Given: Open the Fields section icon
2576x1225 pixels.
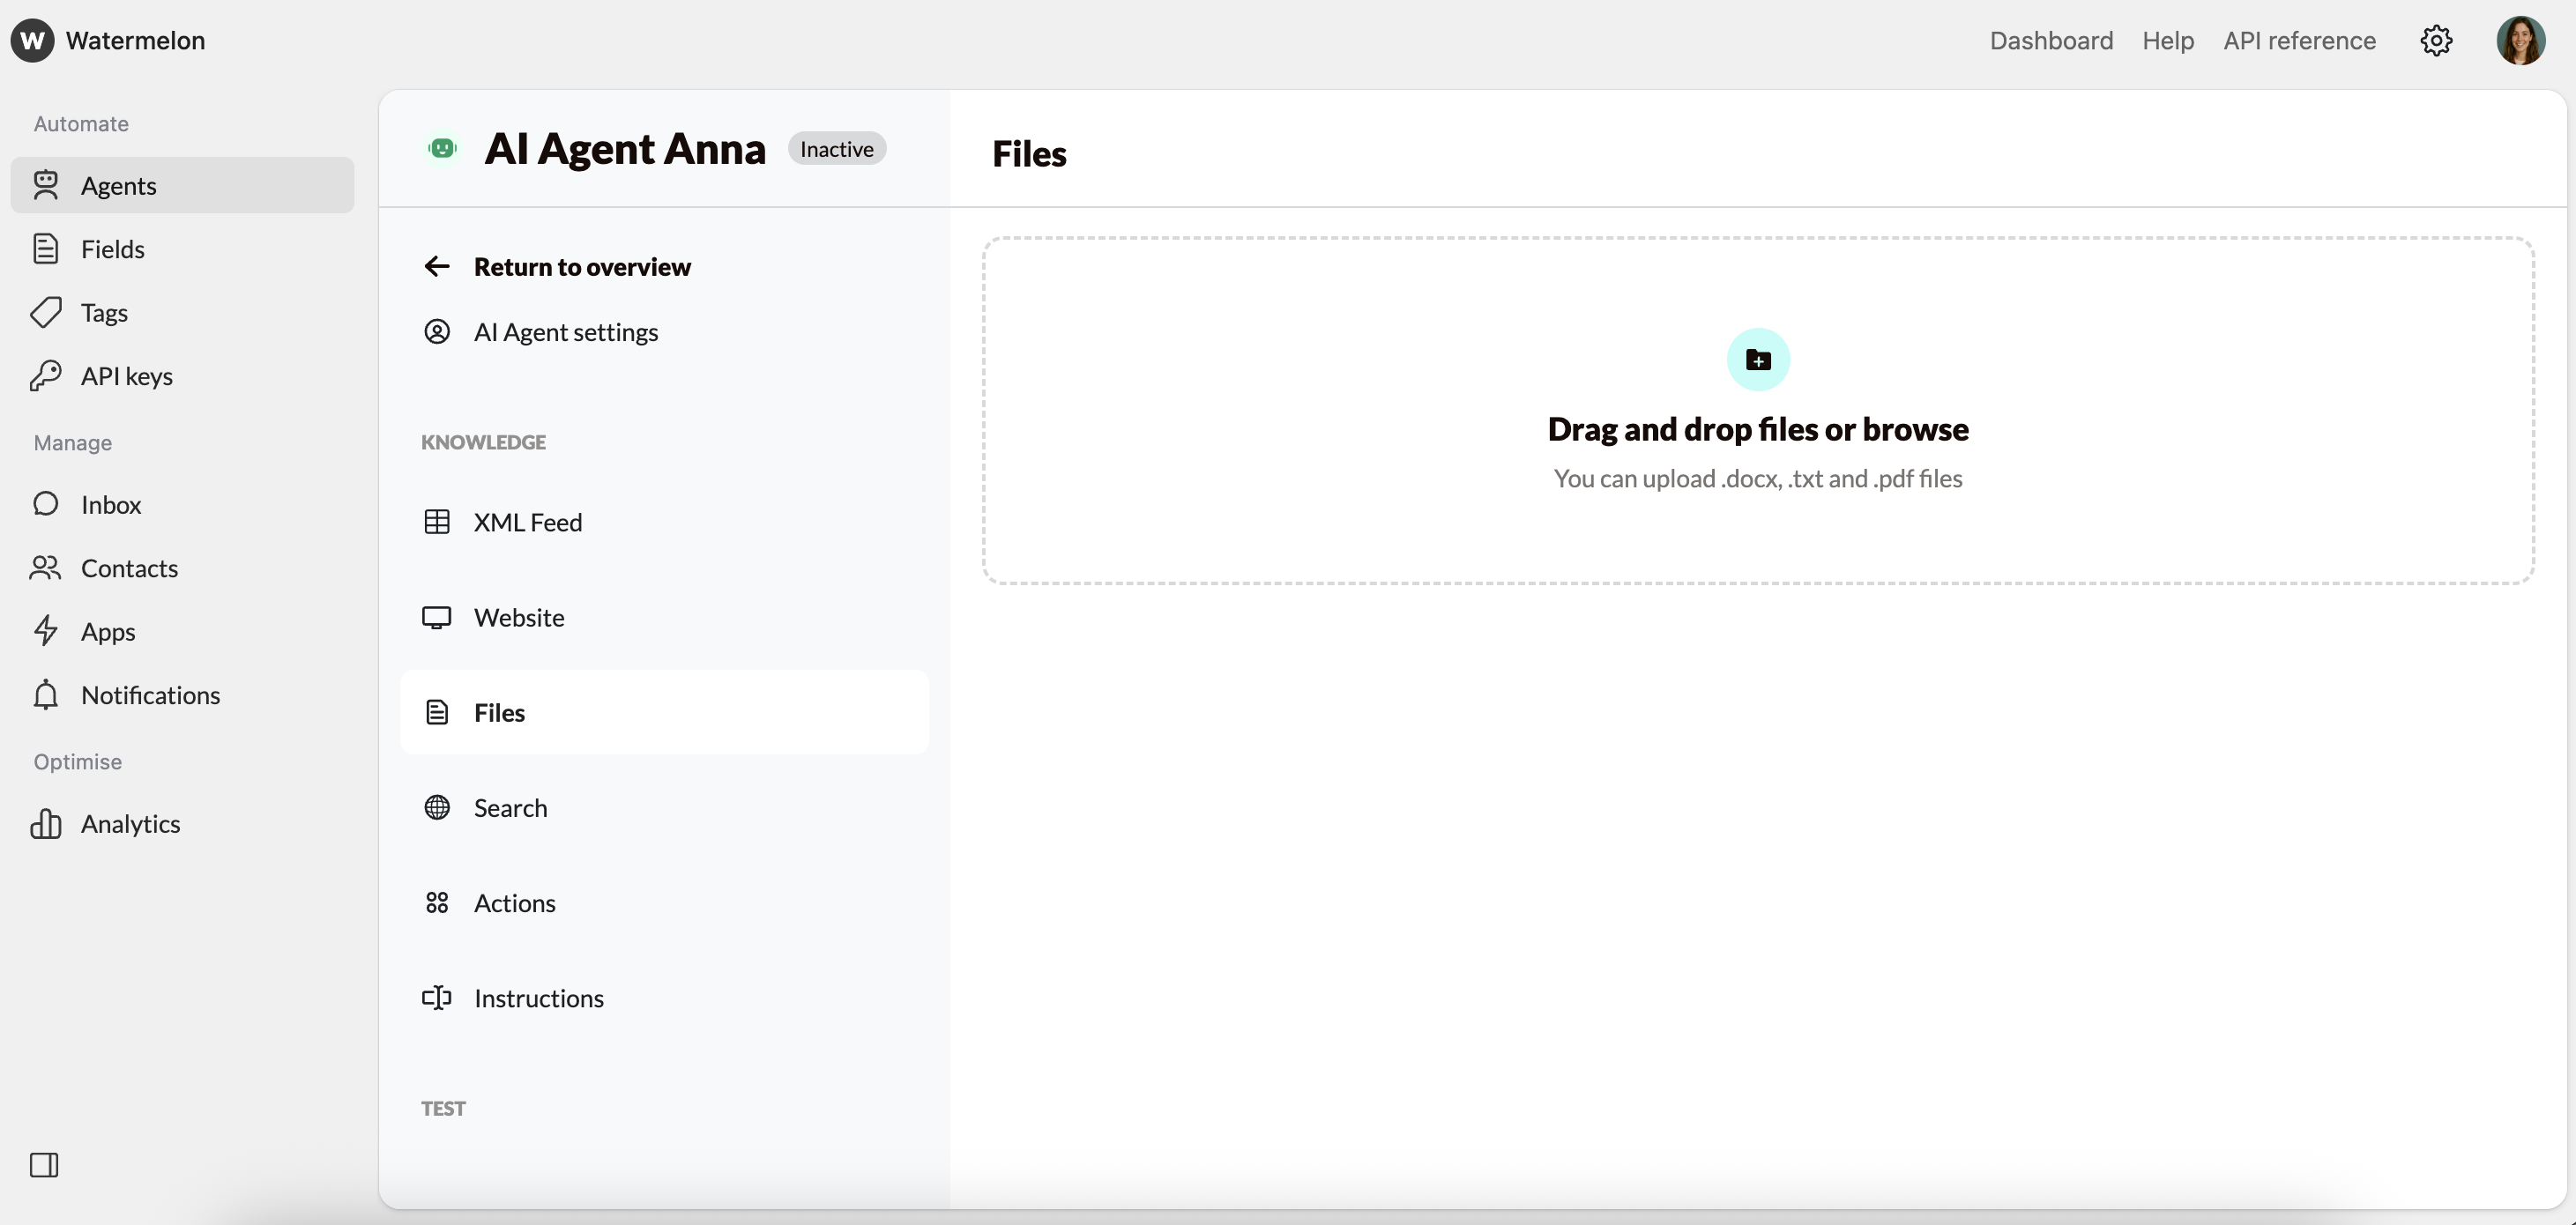Looking at the screenshot, I should click(x=47, y=248).
